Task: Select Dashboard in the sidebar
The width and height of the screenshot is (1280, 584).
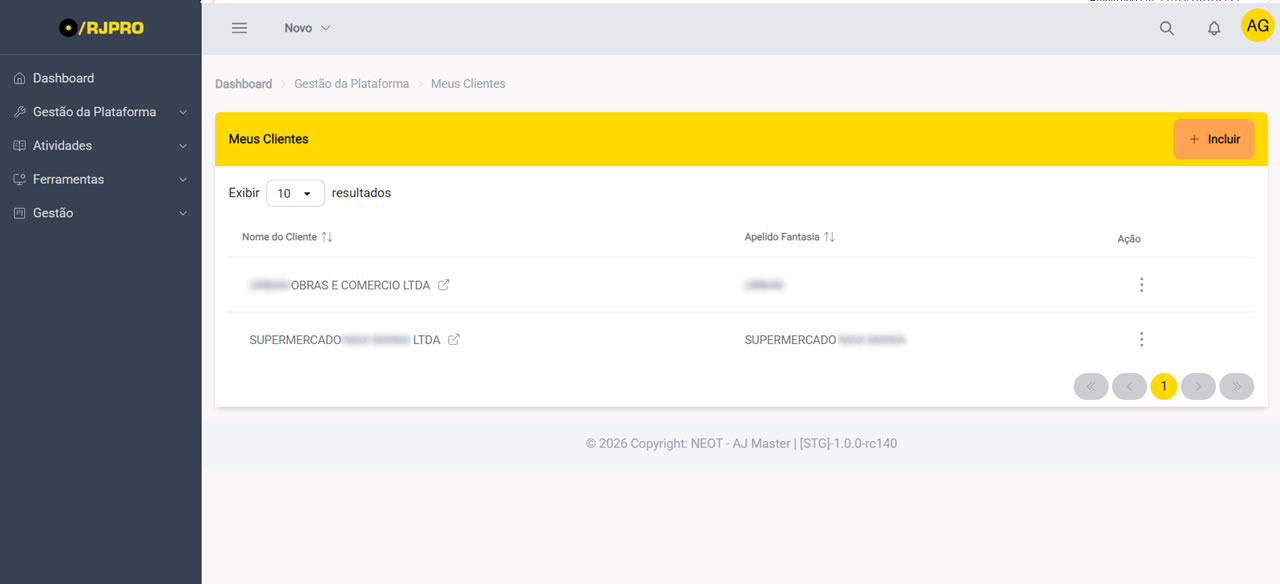Action: pyautogui.click(x=63, y=78)
